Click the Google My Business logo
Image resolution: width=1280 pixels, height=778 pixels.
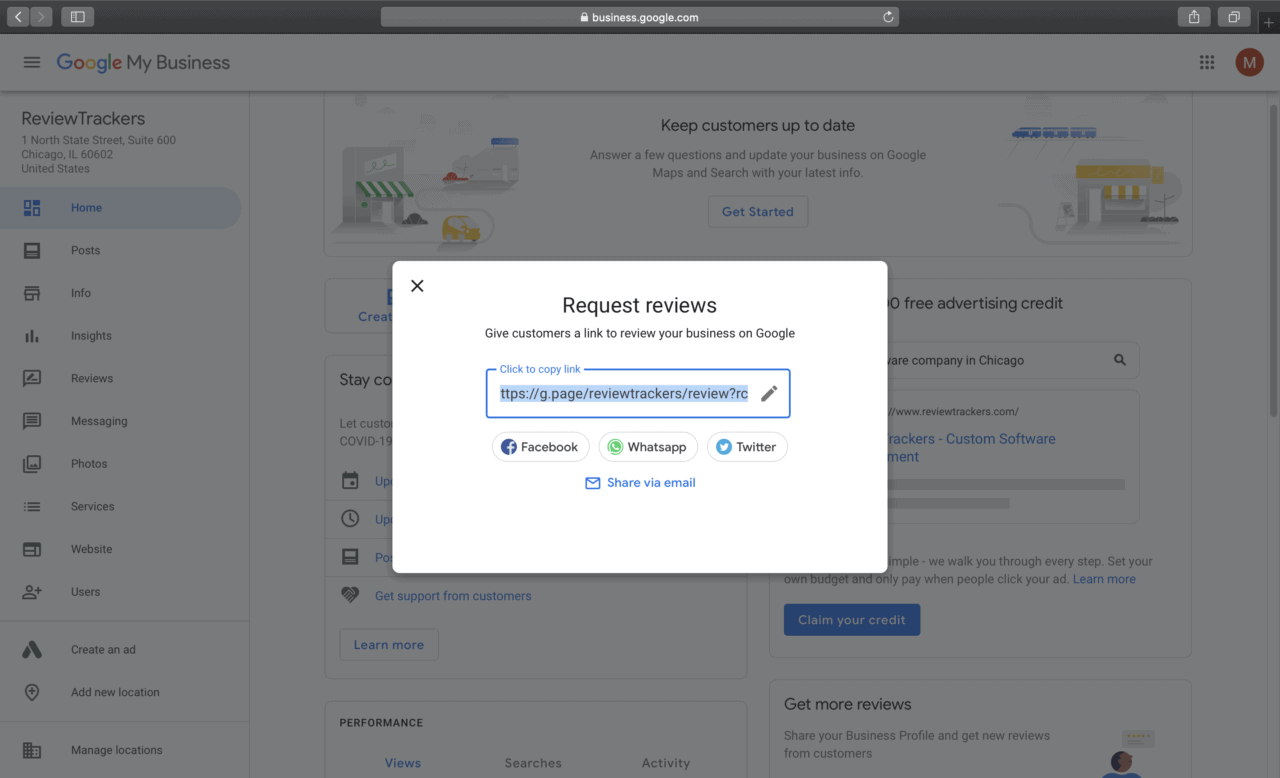pyautogui.click(x=143, y=63)
